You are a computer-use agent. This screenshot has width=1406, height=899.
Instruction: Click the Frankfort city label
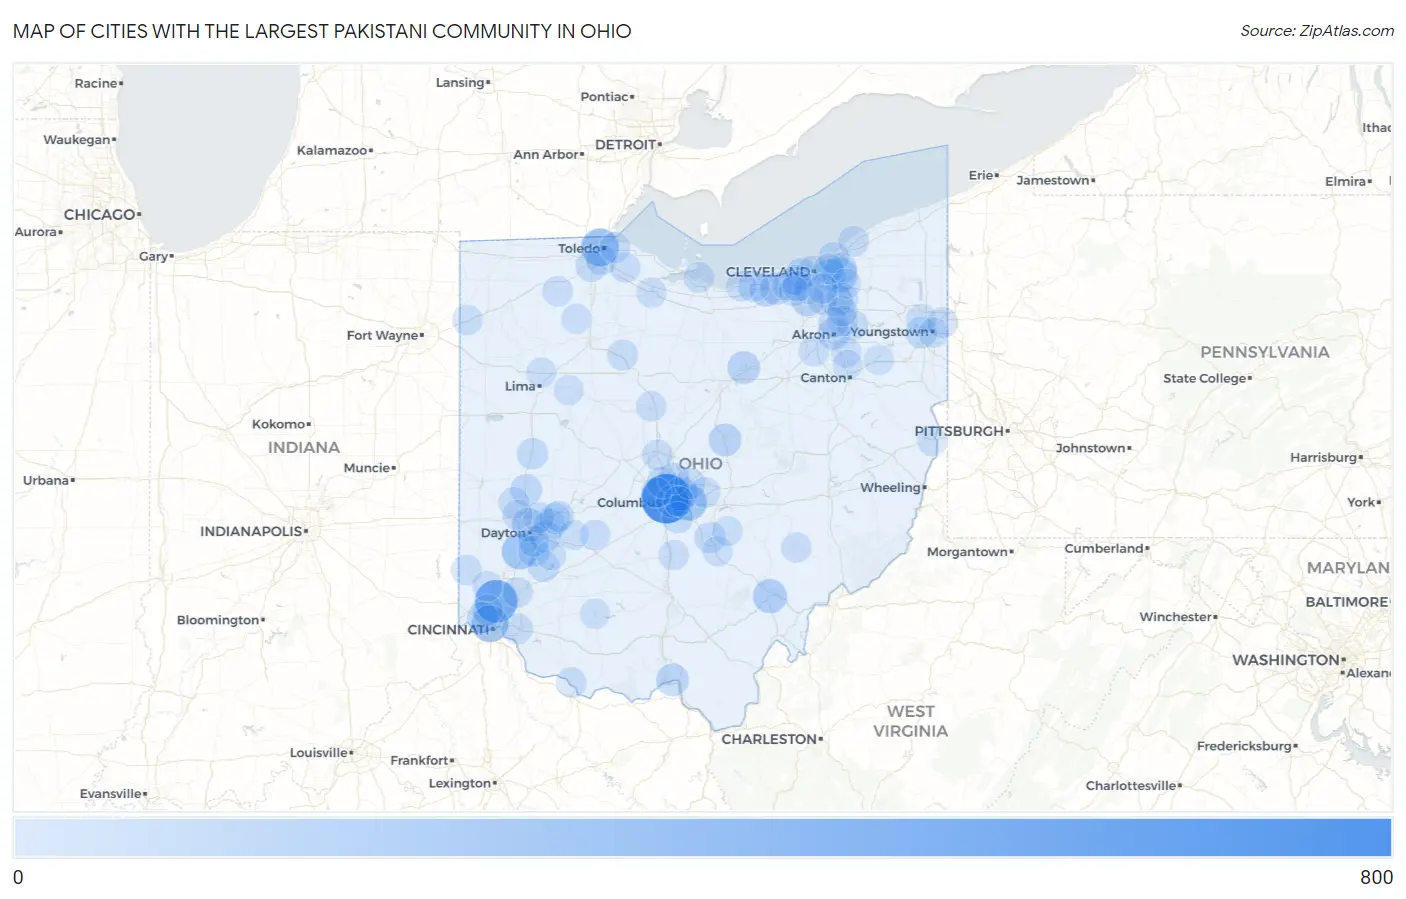click(x=420, y=760)
